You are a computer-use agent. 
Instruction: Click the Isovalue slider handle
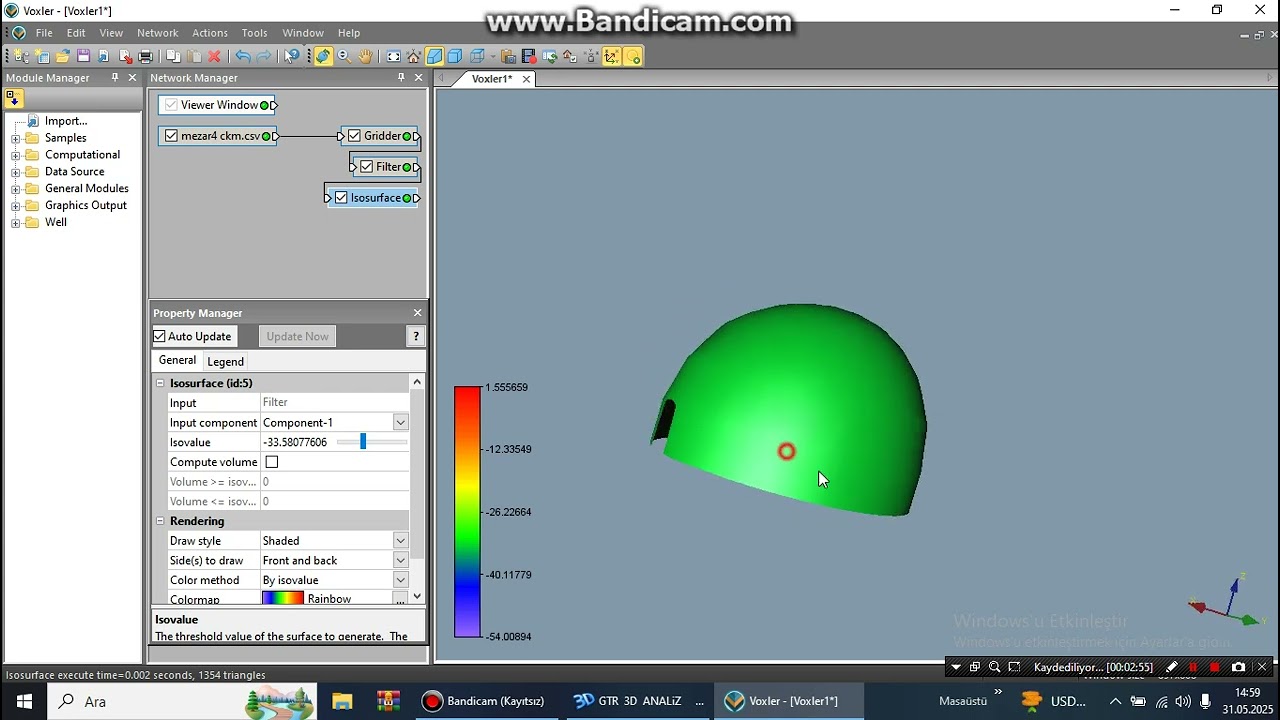pos(363,441)
